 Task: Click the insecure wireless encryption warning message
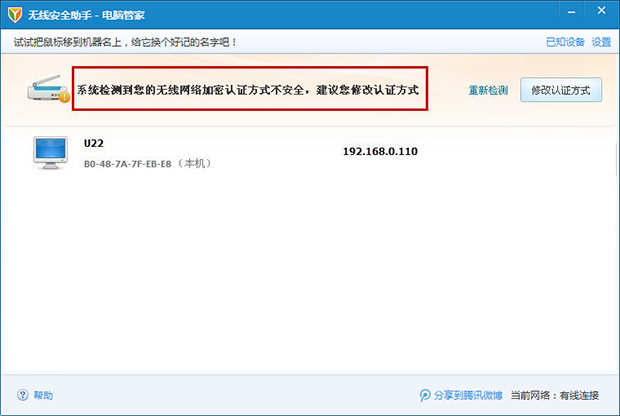[x=248, y=90]
